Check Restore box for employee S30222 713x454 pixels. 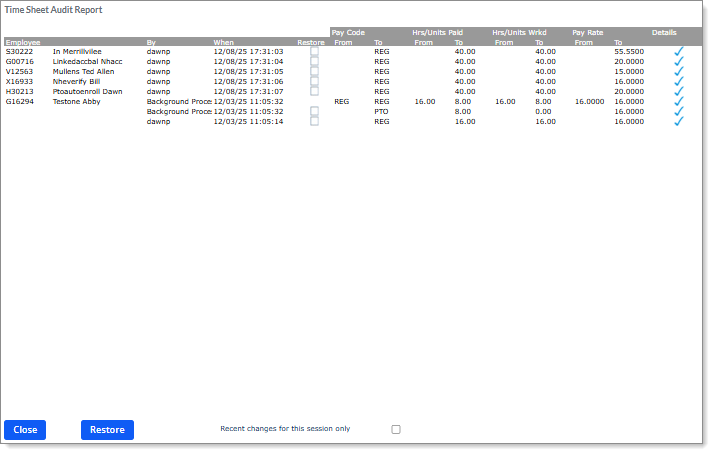tap(315, 51)
